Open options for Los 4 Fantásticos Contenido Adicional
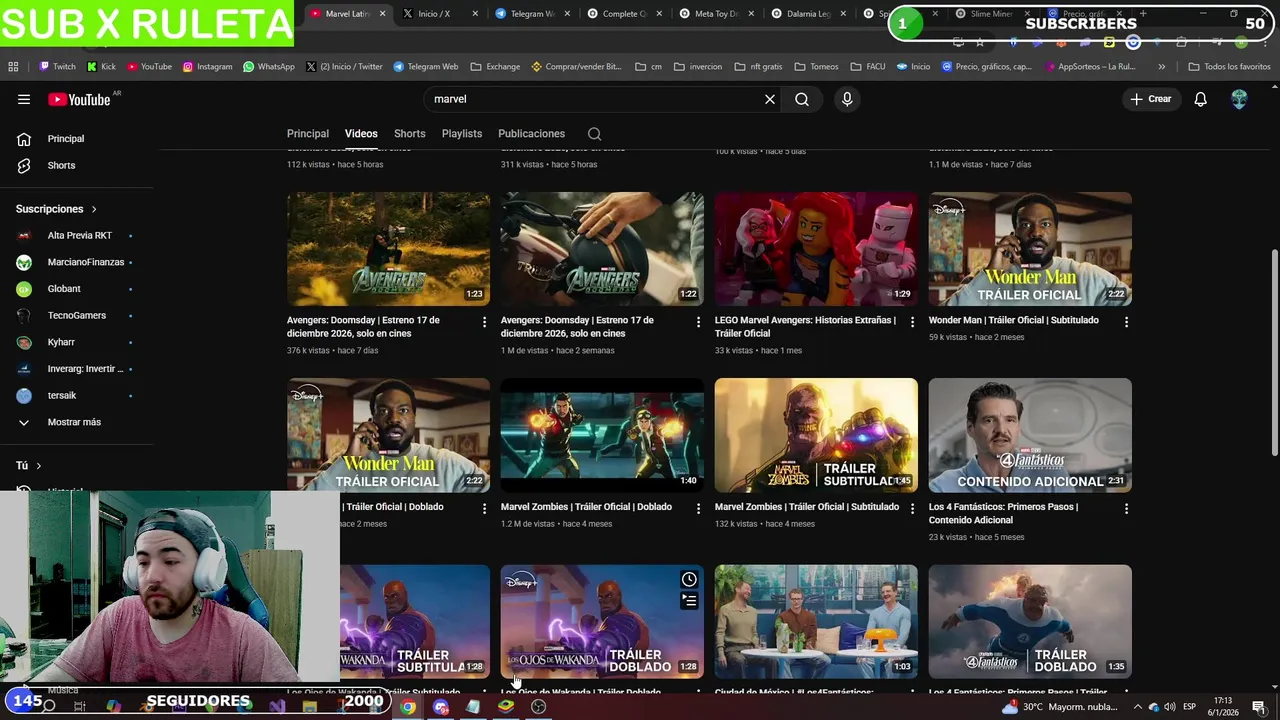This screenshot has height=720, width=1280. pos(1126,508)
